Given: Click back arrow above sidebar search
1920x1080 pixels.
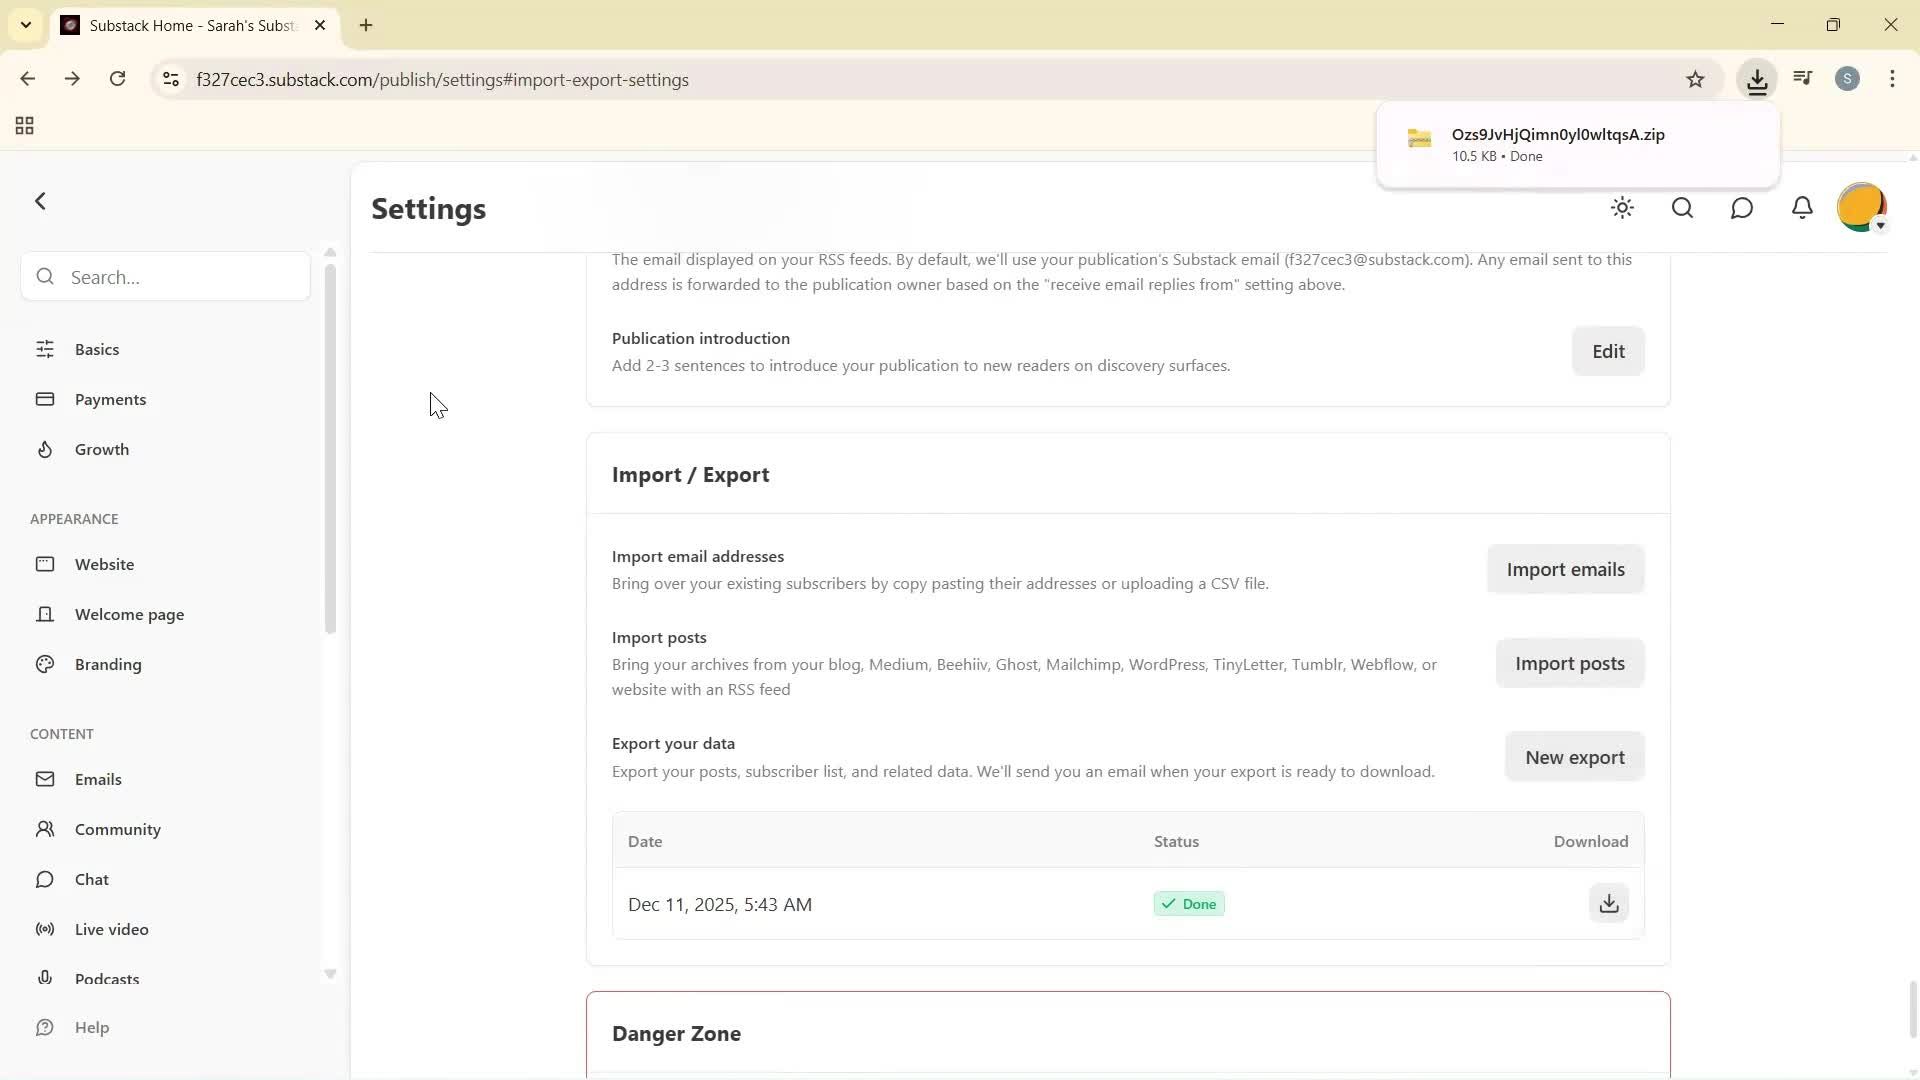Looking at the screenshot, I should pos(41,201).
